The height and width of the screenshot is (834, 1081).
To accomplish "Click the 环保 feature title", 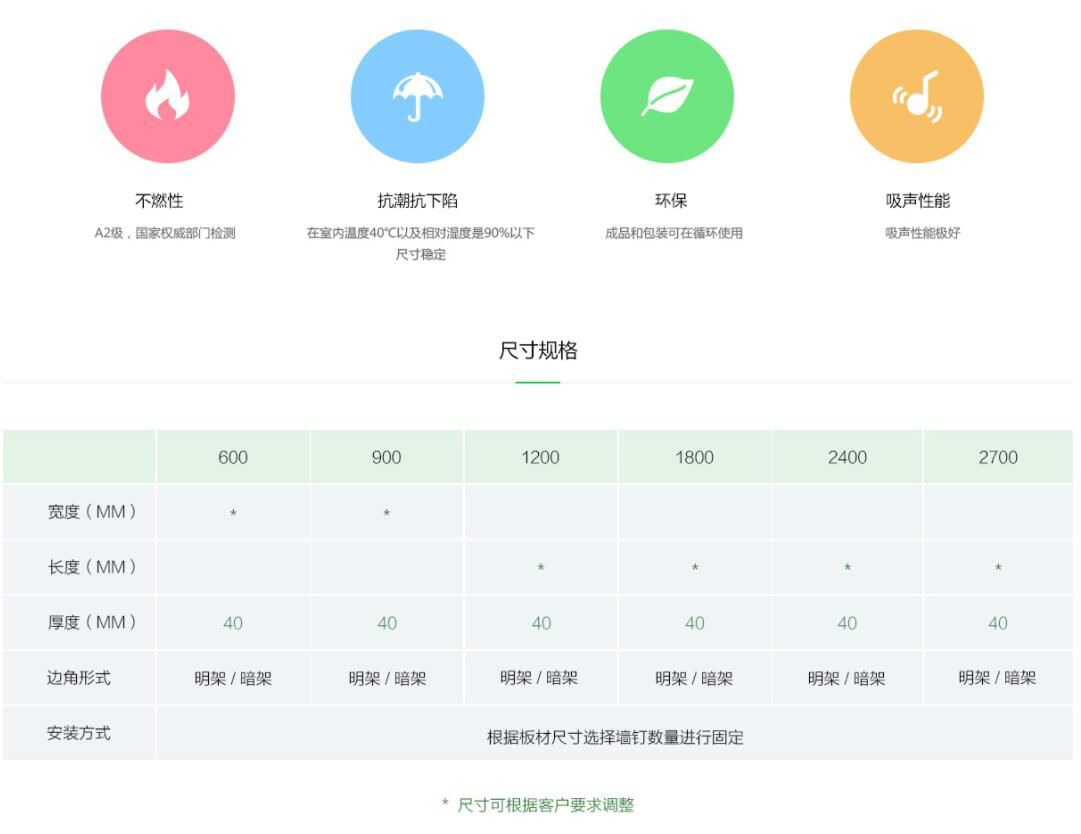I will coord(671,201).
